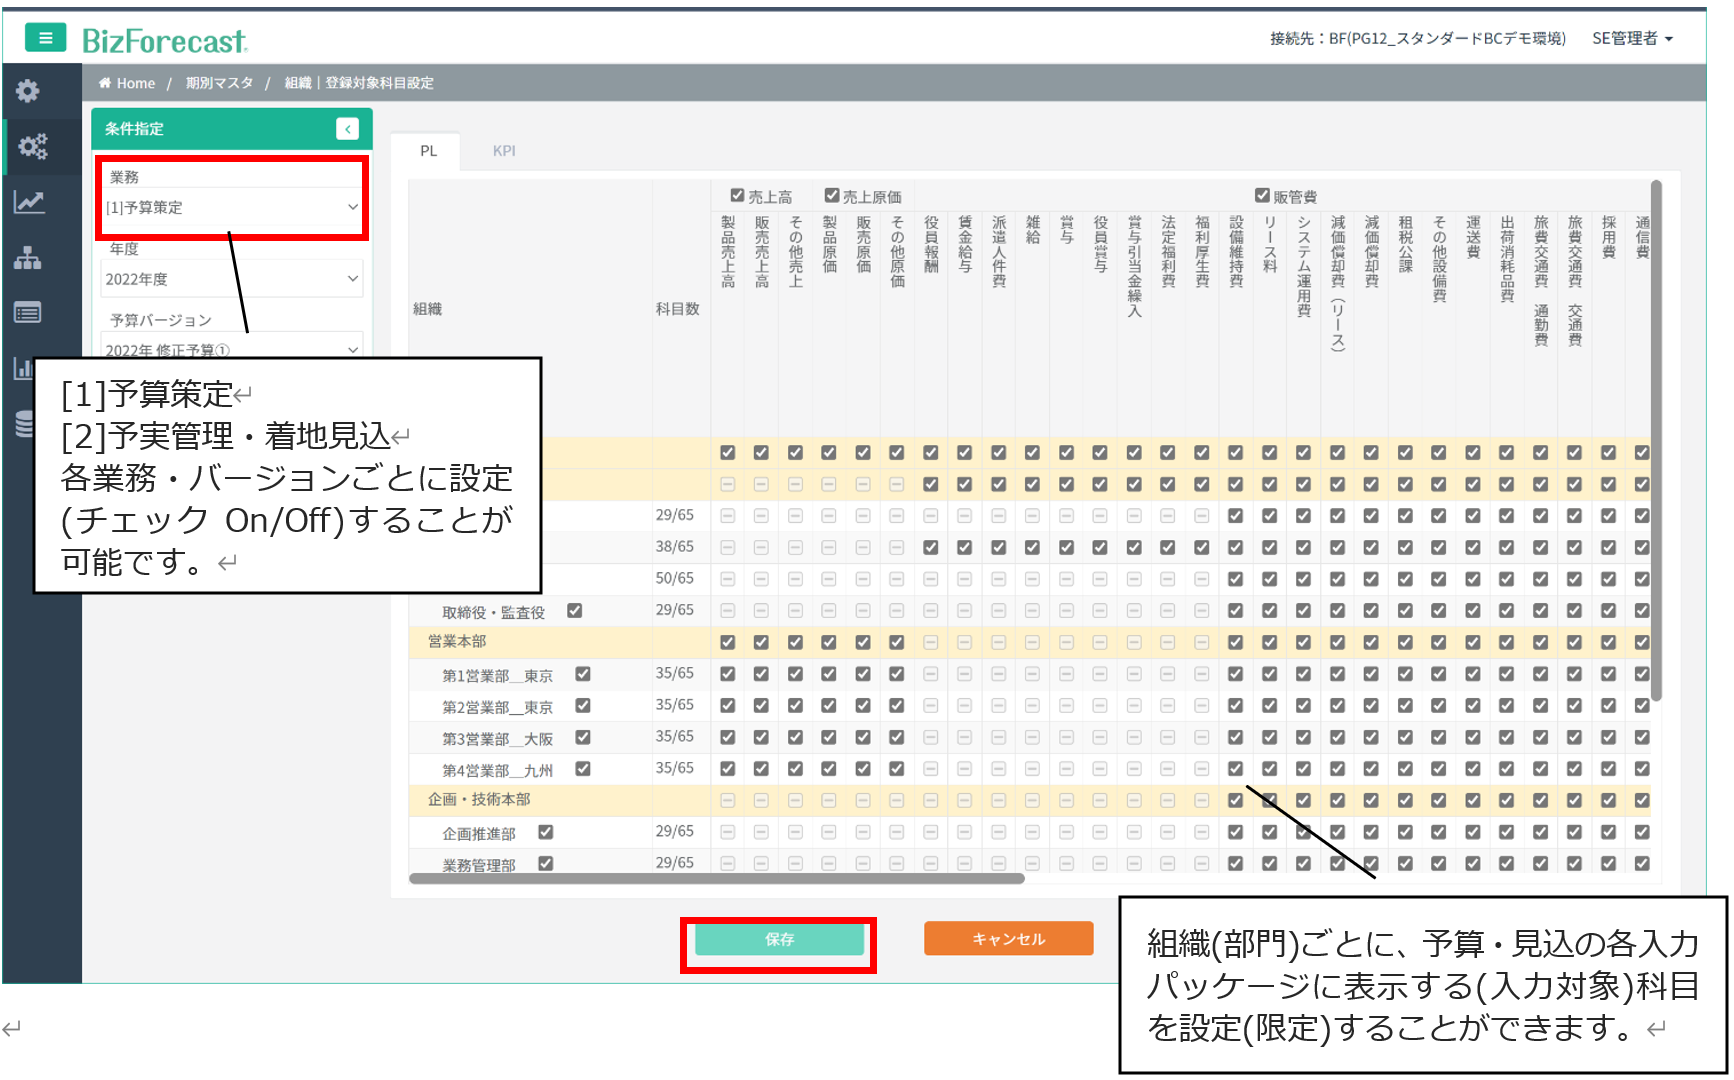Open the table list icon in sidebar
The height and width of the screenshot is (1080, 1734).
coord(28,313)
